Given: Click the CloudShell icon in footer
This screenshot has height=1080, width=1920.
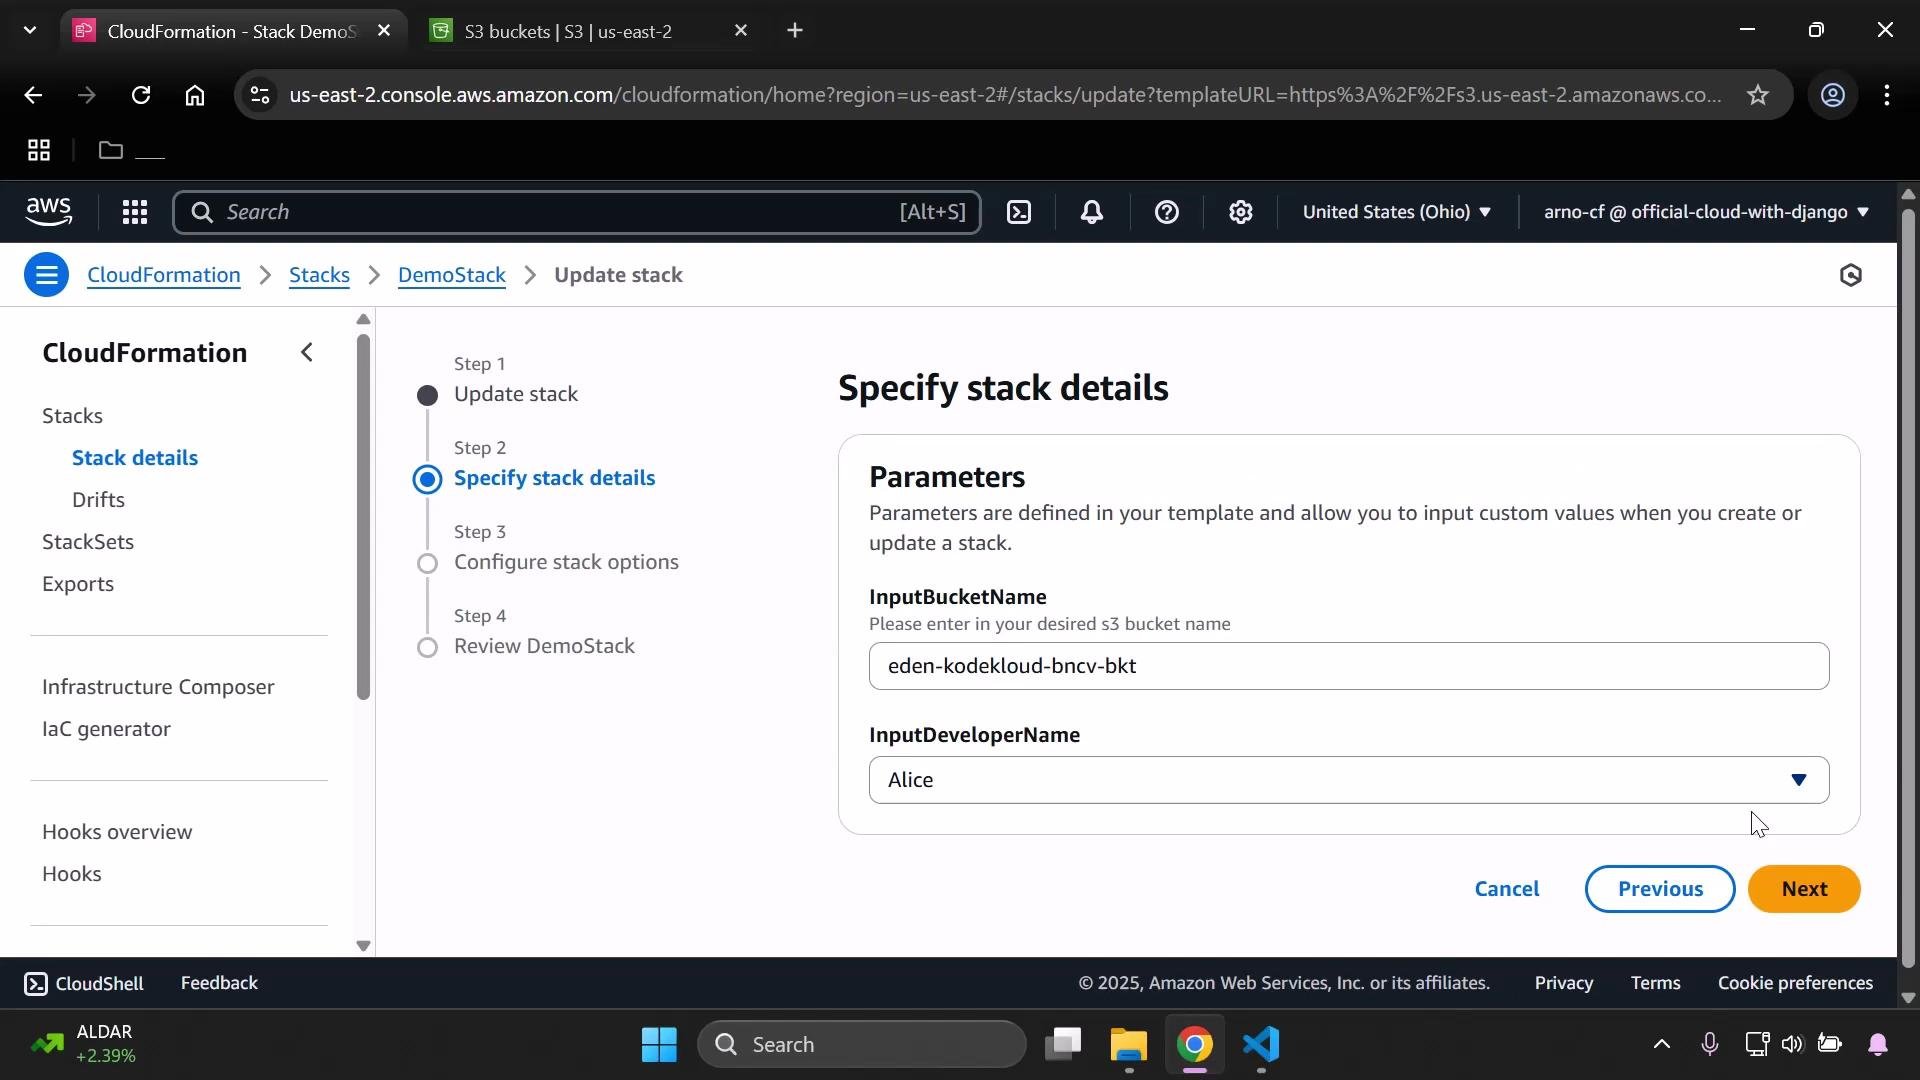Looking at the screenshot, I should pyautogui.click(x=35, y=984).
